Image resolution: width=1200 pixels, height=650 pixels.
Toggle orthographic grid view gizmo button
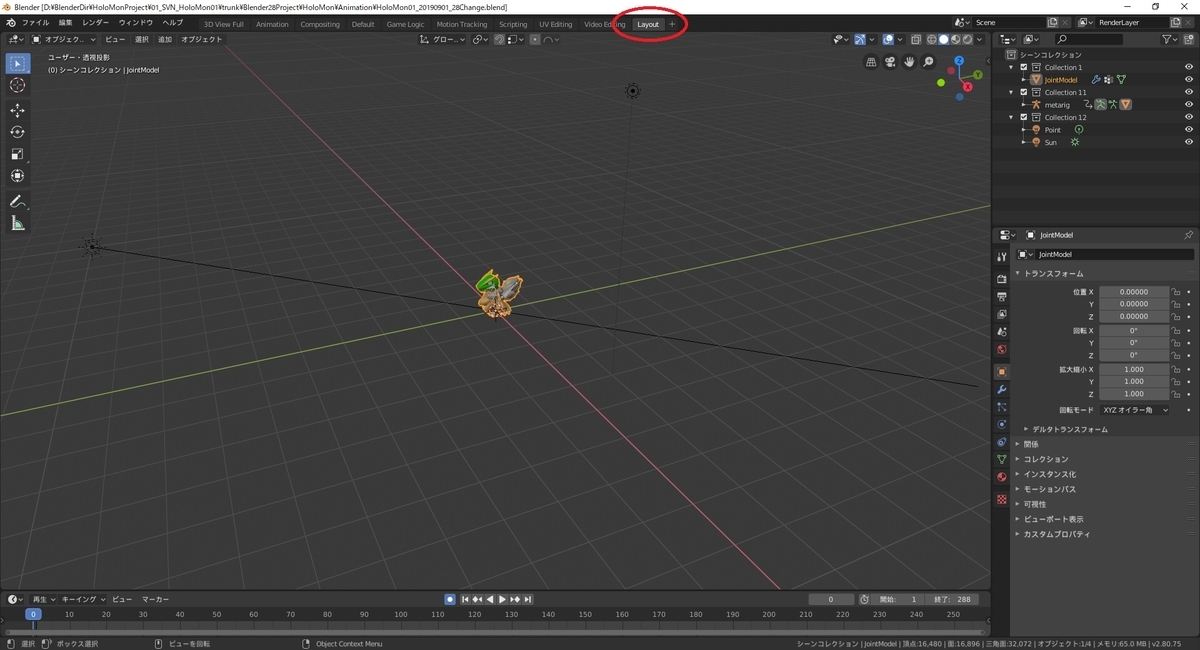point(871,62)
